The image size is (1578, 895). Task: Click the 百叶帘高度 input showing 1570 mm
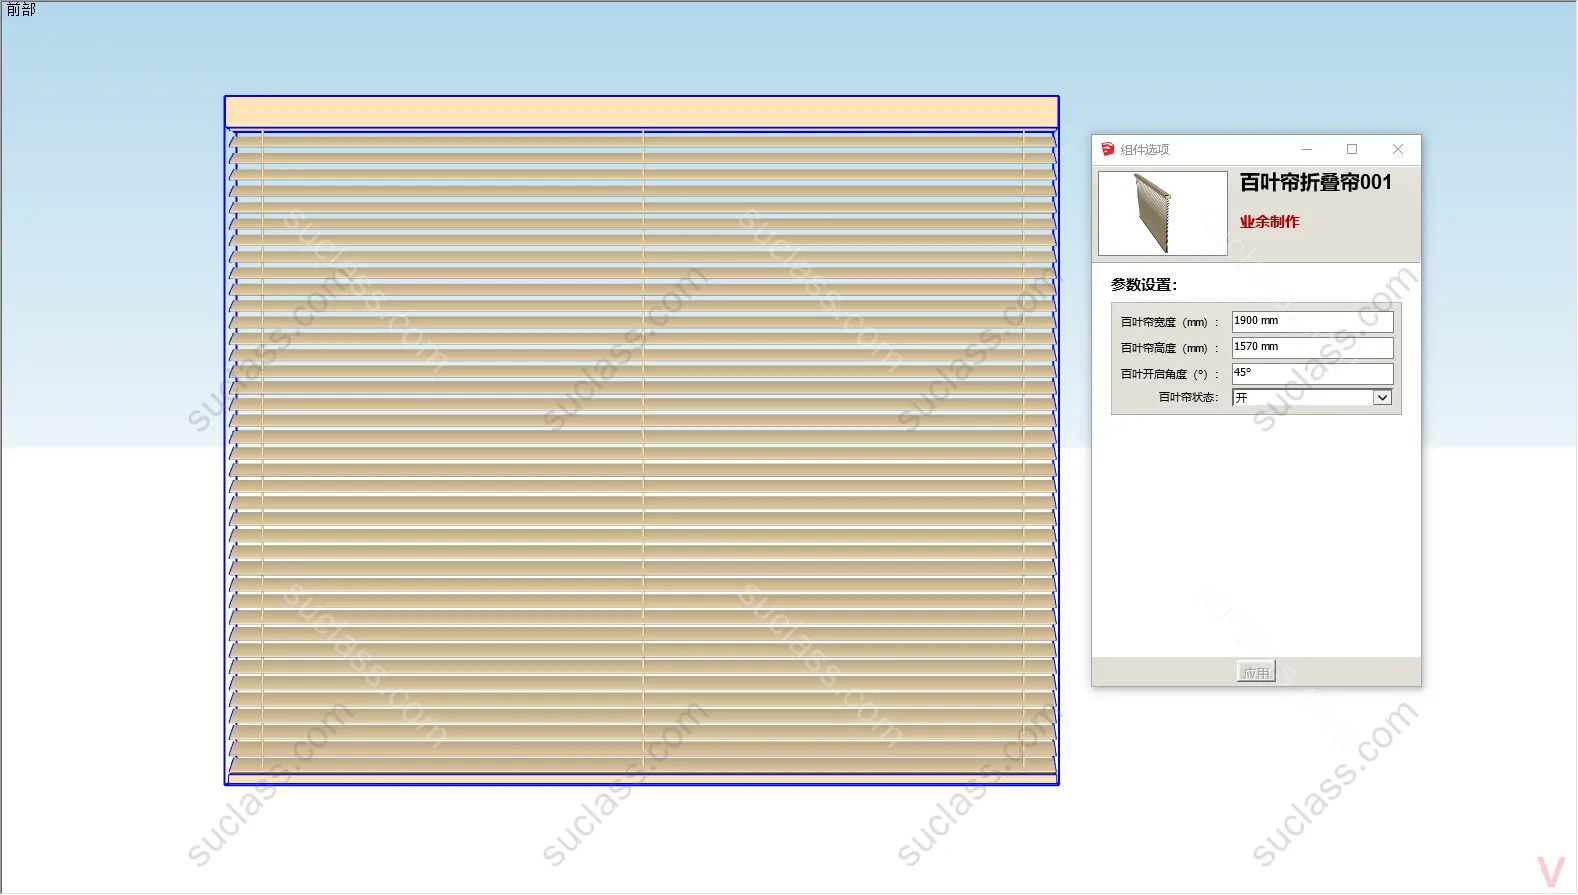tap(1311, 347)
